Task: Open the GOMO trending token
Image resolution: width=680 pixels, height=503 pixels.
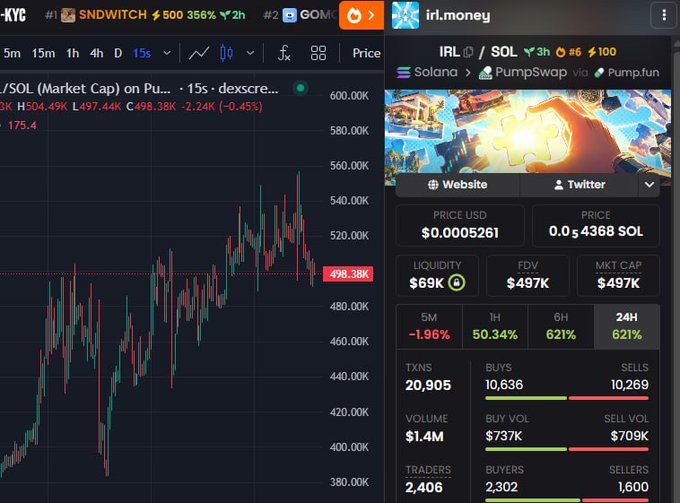Action: [301, 15]
